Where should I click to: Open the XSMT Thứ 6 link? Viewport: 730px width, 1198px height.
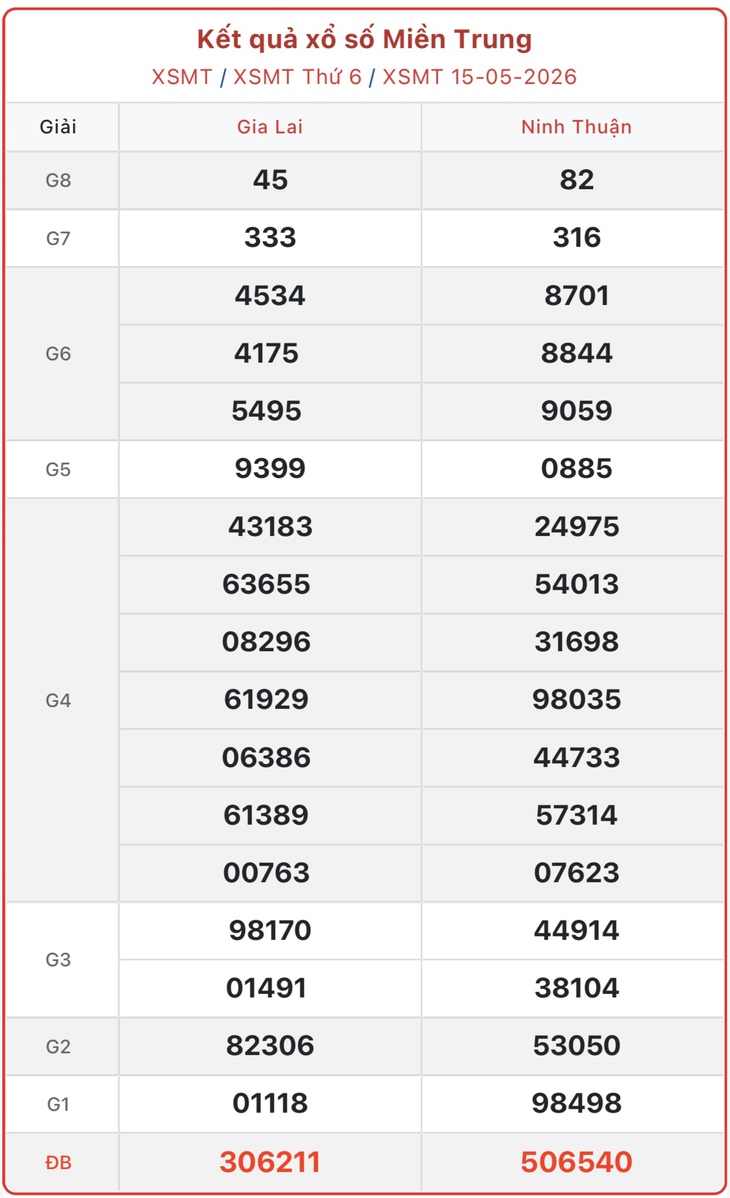[x=297, y=77]
